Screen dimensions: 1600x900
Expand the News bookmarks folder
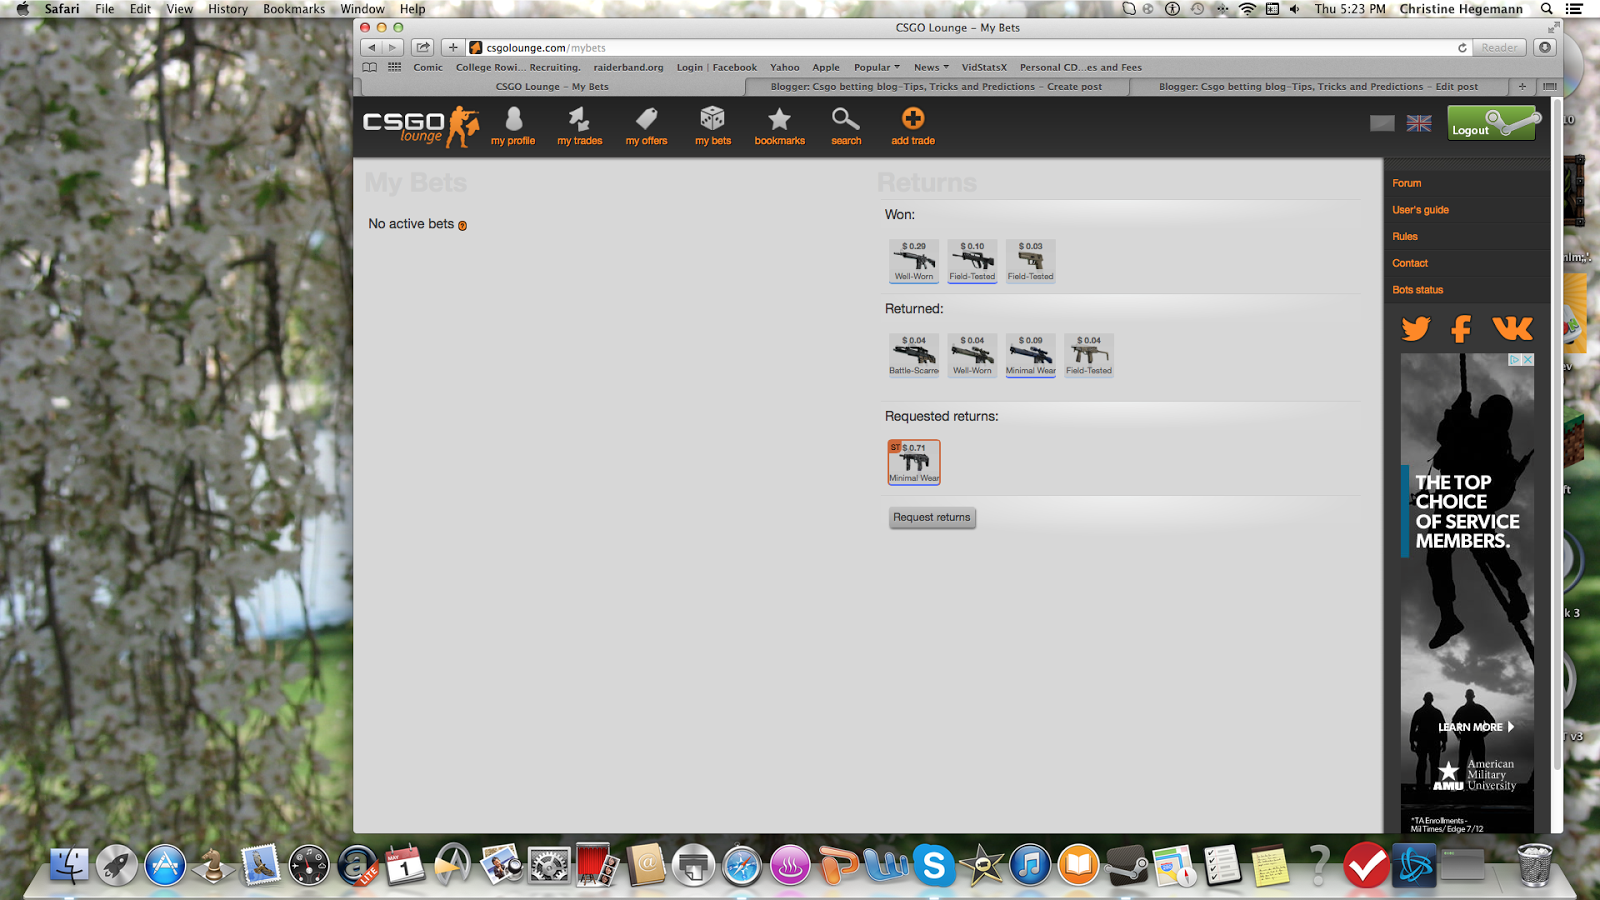pos(931,67)
